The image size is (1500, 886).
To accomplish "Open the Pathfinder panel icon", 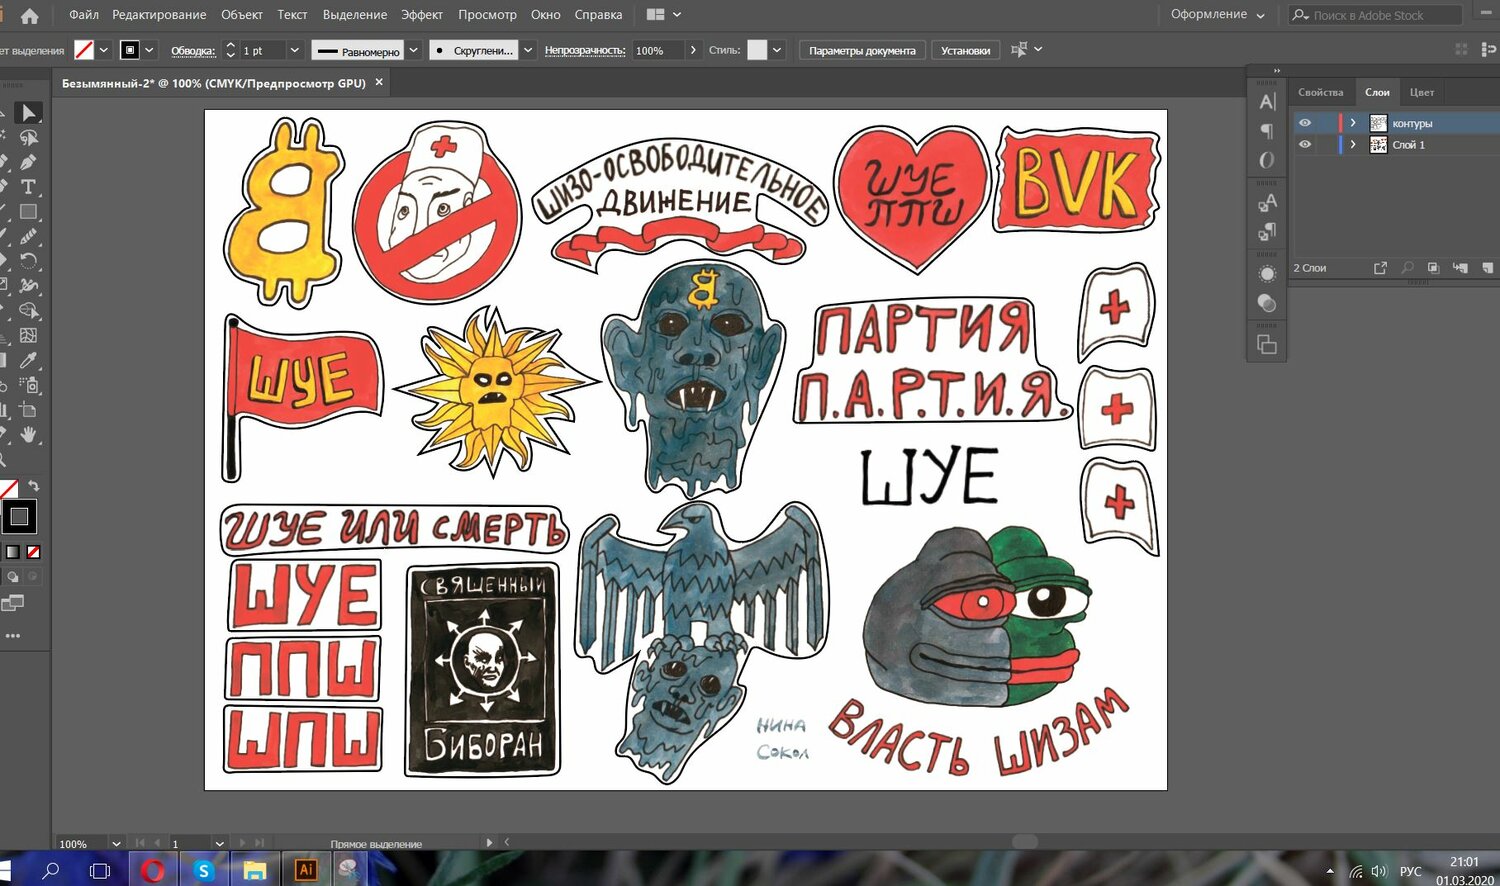I will (x=1267, y=345).
